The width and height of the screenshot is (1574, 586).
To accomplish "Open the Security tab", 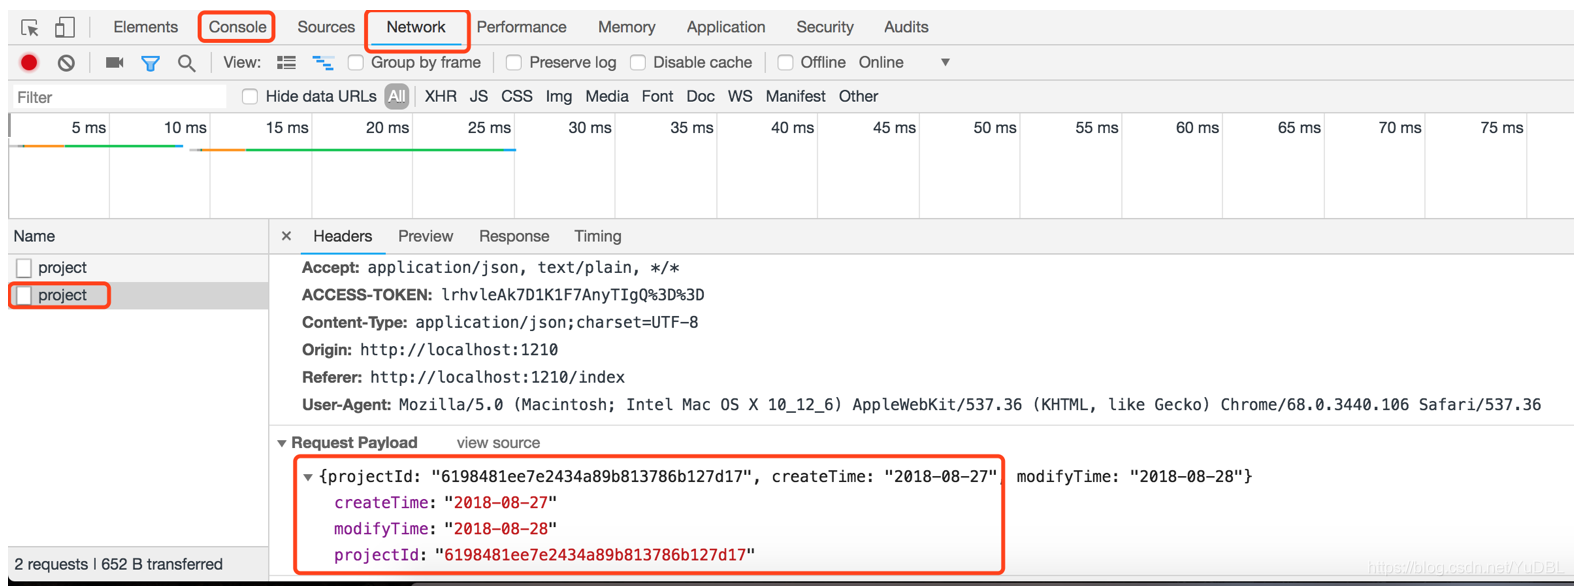I will click(825, 27).
